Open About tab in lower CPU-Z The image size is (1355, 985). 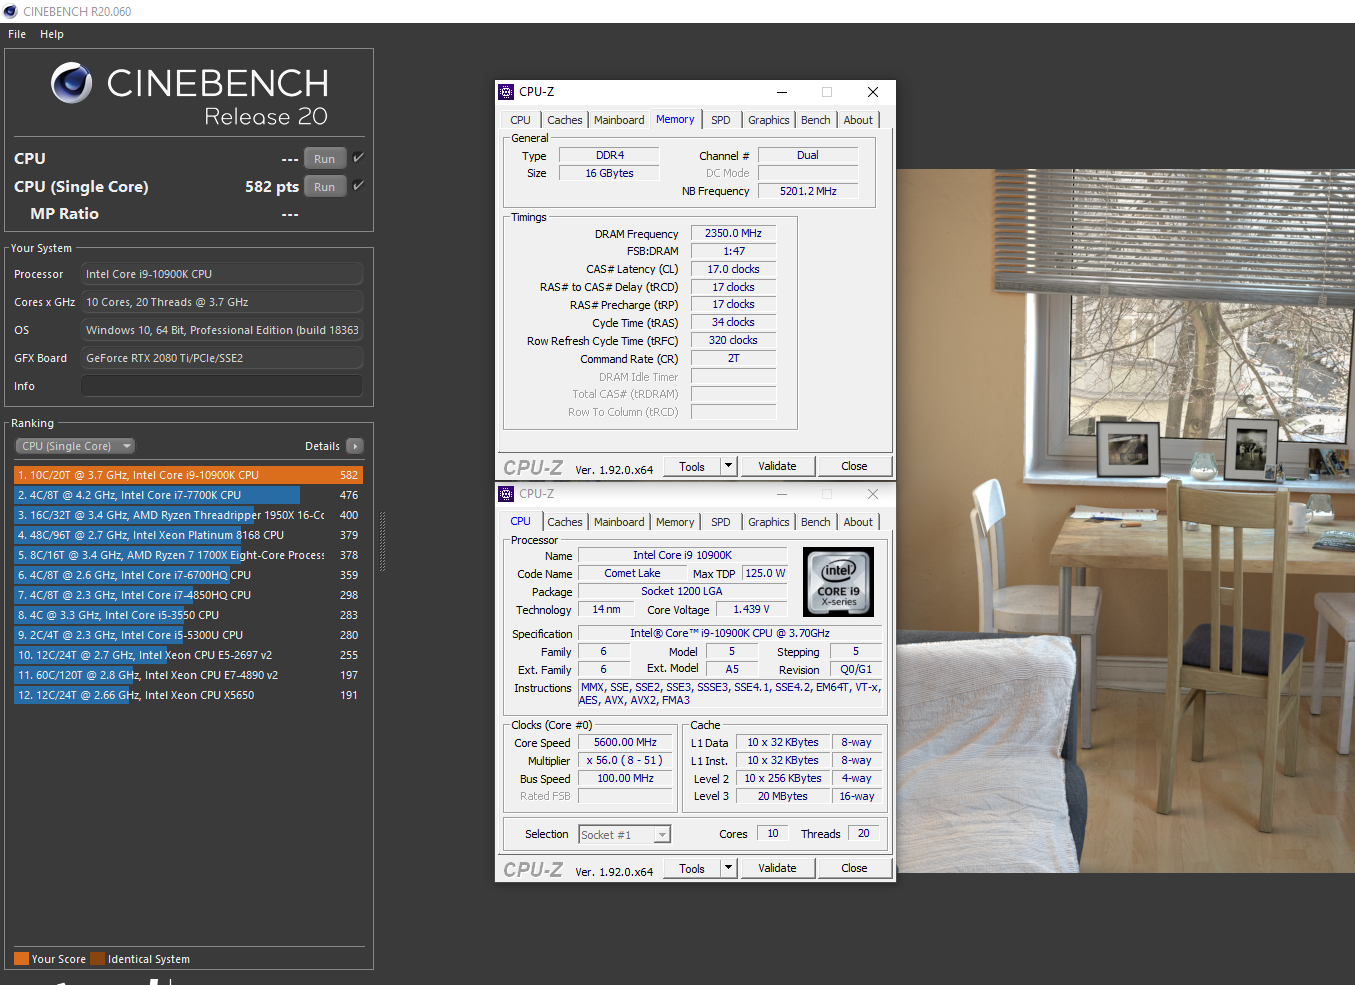858,522
